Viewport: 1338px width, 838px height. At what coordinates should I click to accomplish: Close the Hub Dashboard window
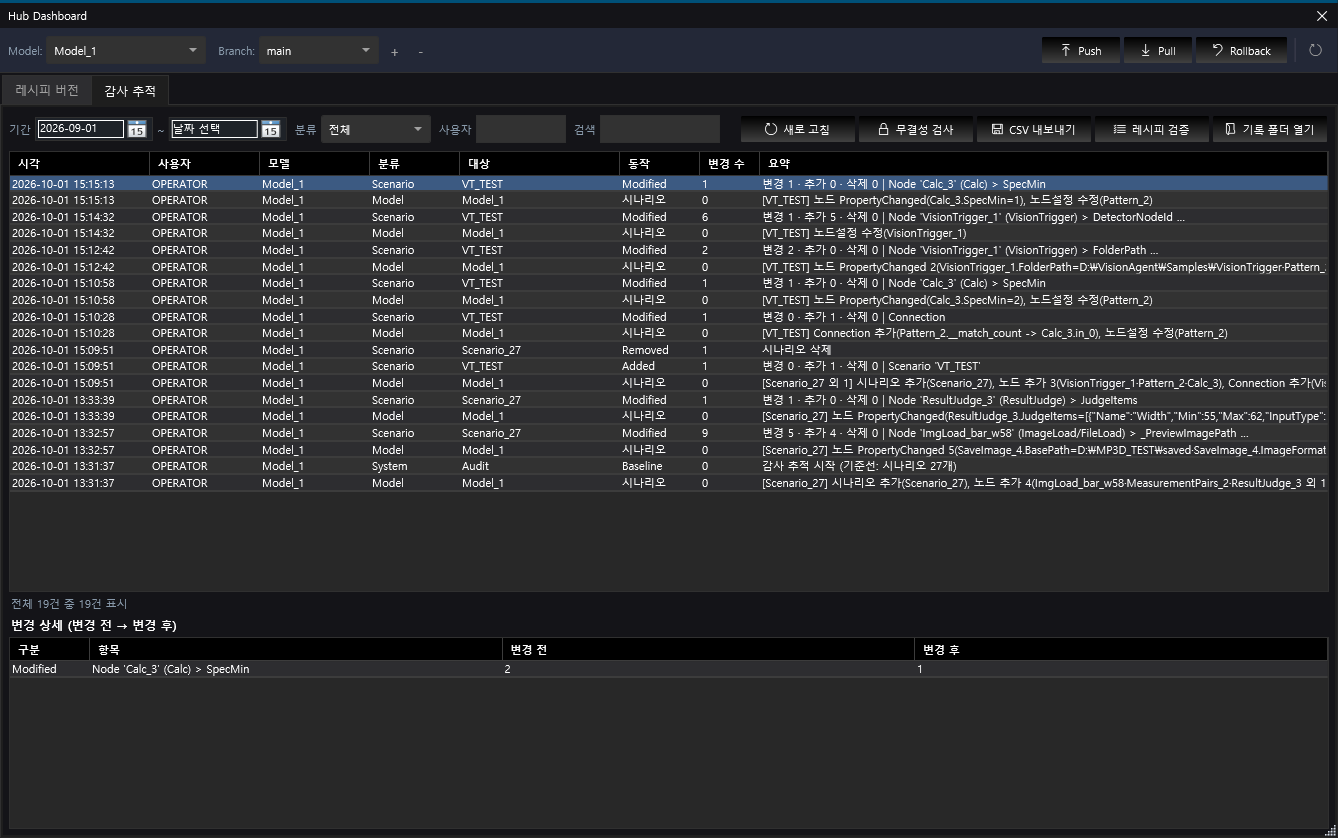point(1321,16)
